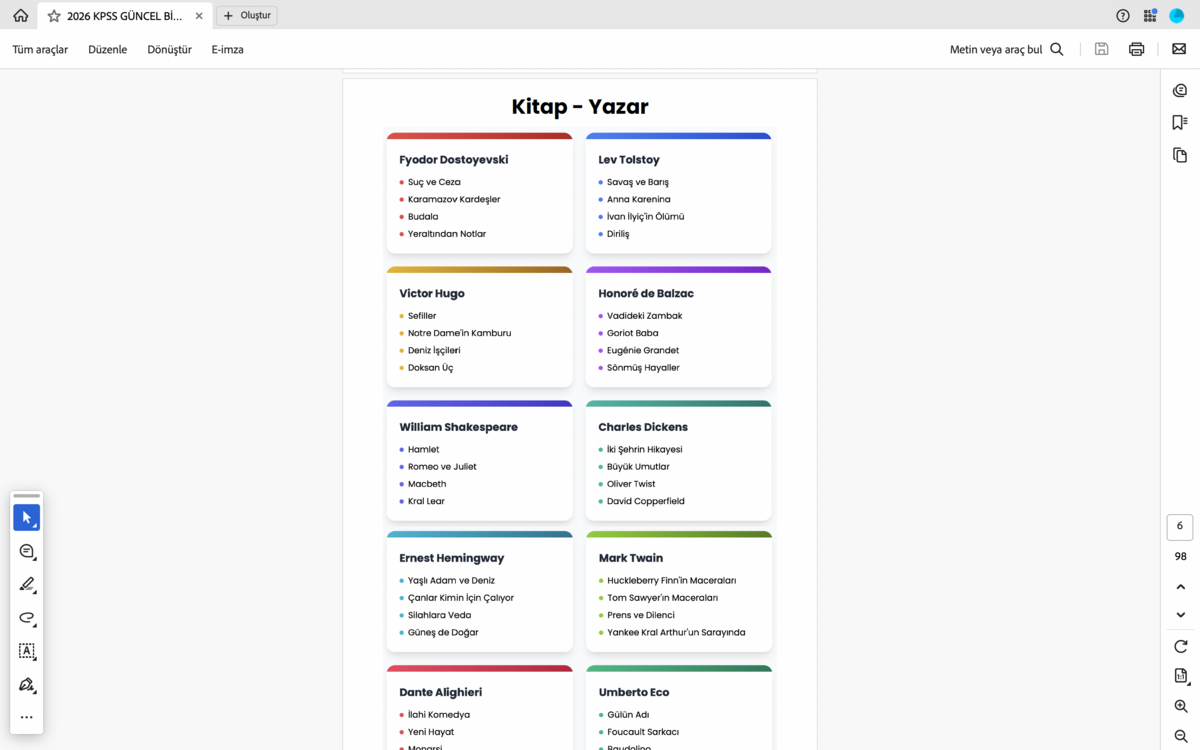Screen dimensions: 1200x750
Task: Go to the previous page up arrow
Action: (x=1180, y=587)
